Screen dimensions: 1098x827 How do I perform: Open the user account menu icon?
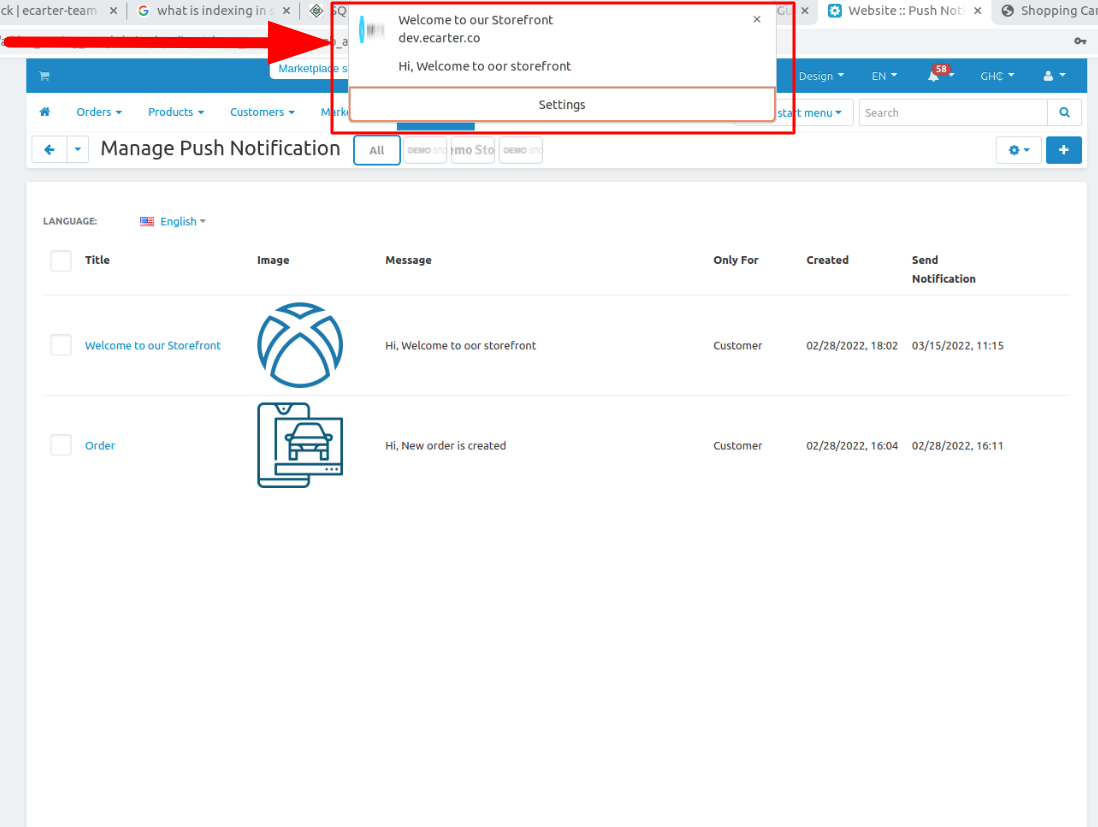coord(1053,76)
